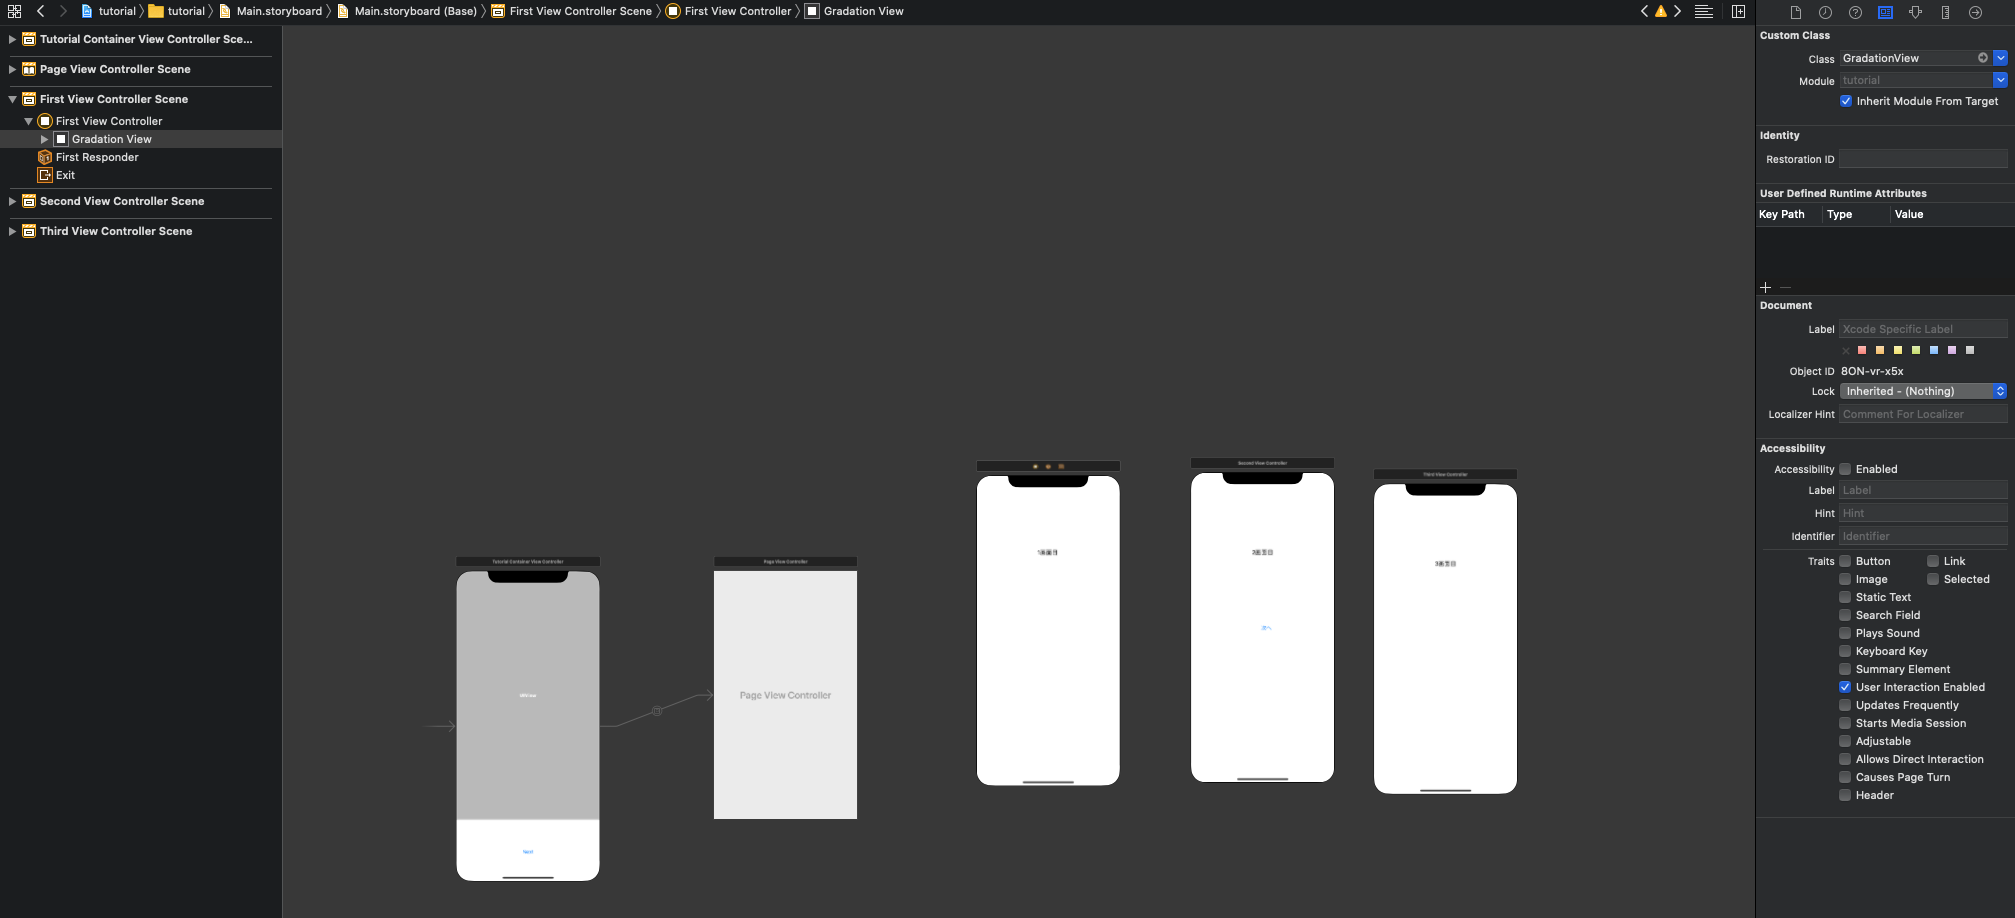Screen dimensions: 2015x918
Task: Show the Connections inspector
Action: pyautogui.click(x=1975, y=12)
